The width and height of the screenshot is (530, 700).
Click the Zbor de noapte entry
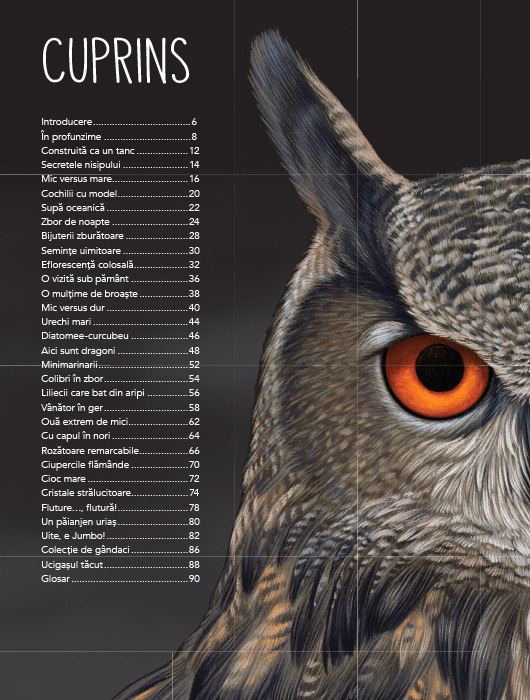[x=120, y=222]
